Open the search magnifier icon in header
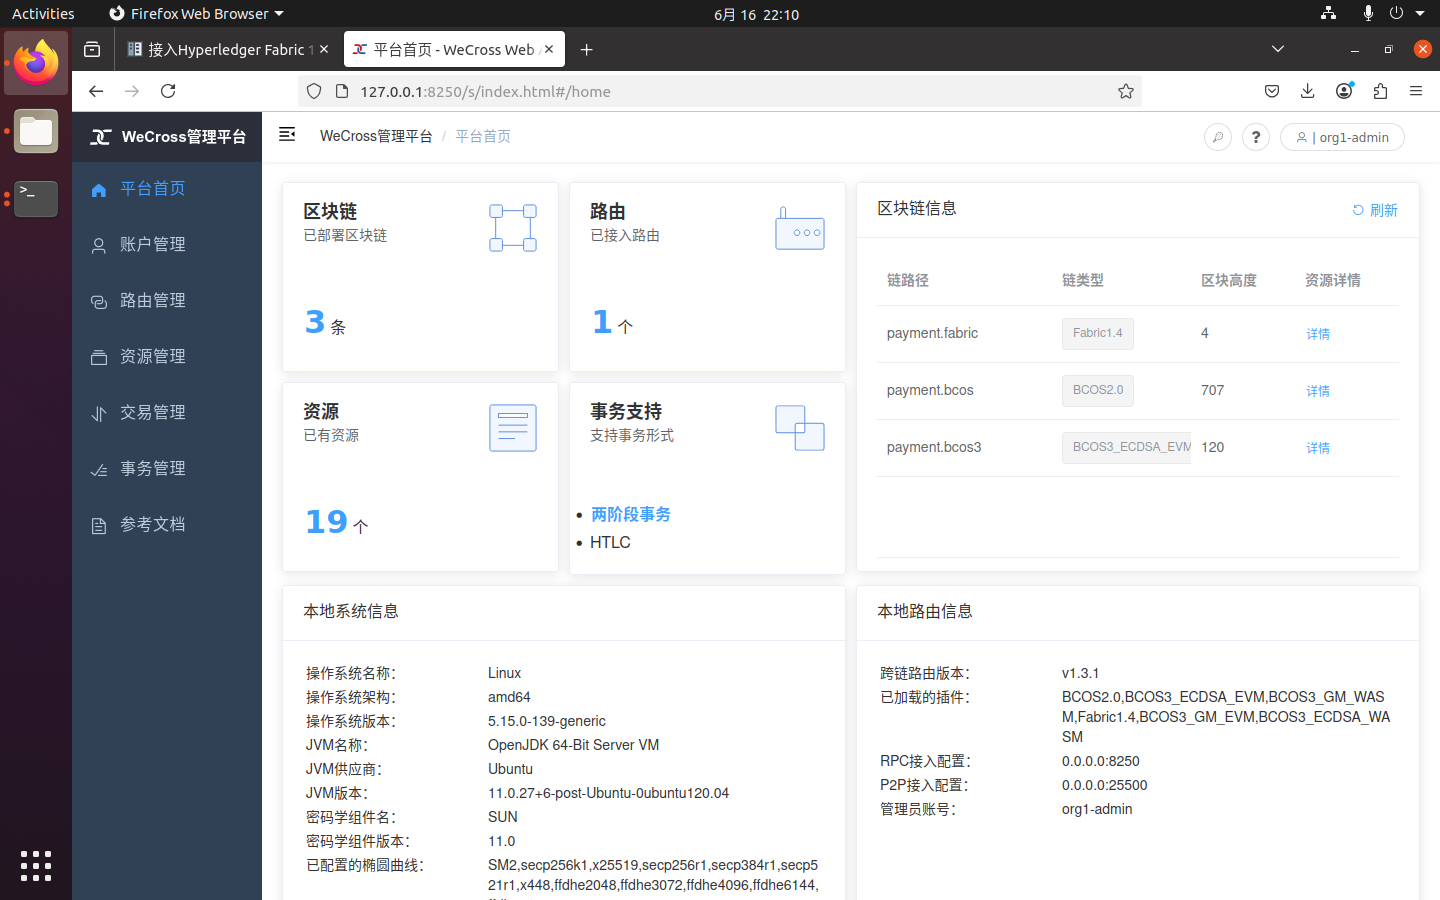1440x900 pixels. click(x=1218, y=137)
